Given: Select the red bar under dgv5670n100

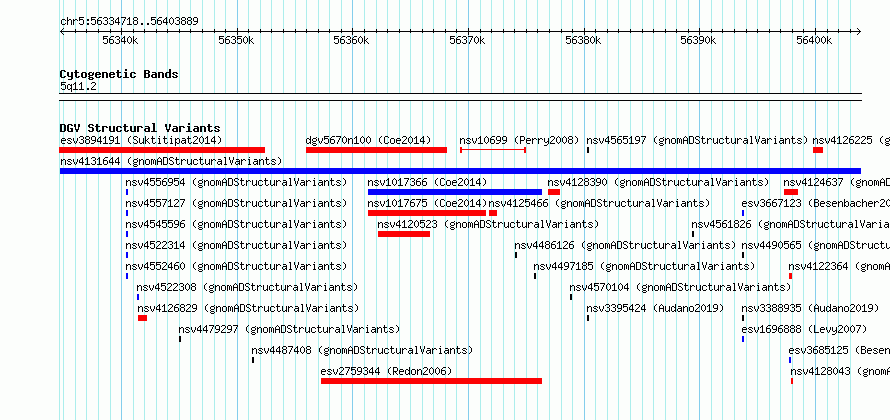Looking at the screenshot, I should click(376, 150).
